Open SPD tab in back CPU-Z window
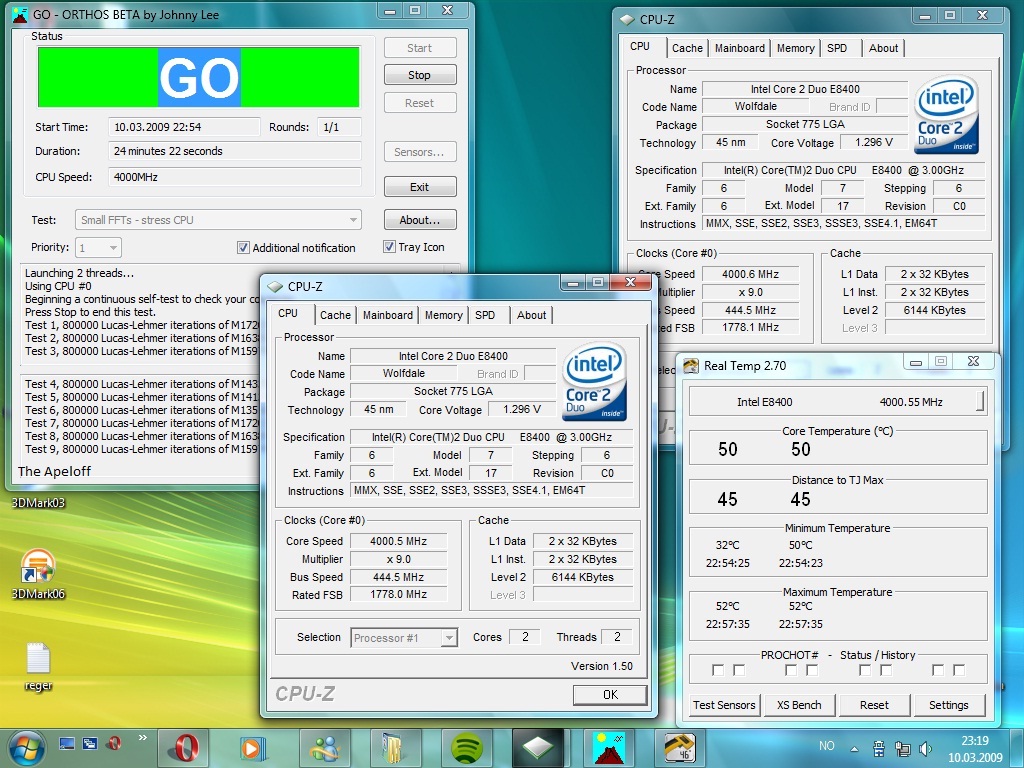This screenshot has height=768, width=1024. click(837, 48)
